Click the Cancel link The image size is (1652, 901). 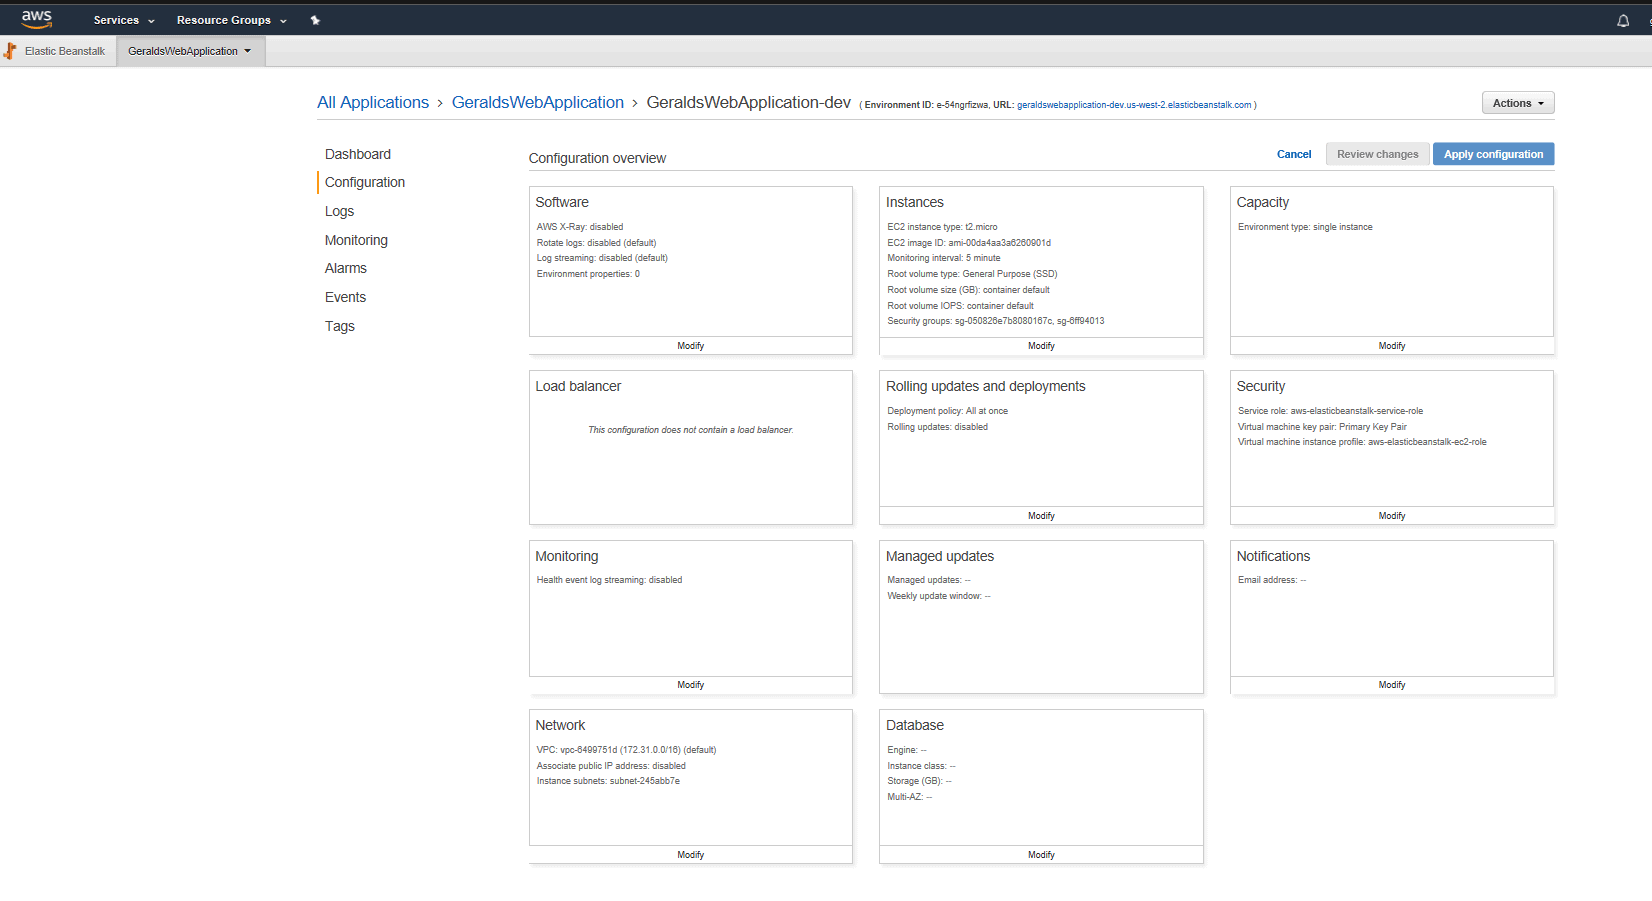pyautogui.click(x=1294, y=154)
